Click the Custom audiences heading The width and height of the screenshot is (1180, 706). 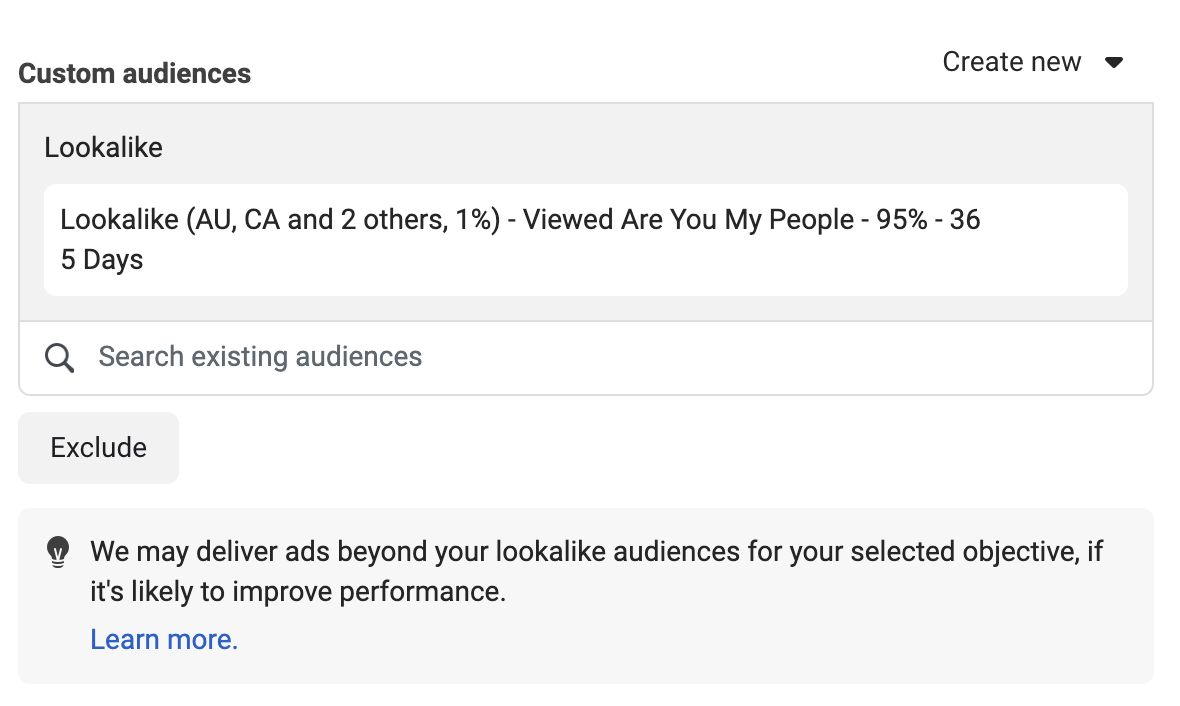click(135, 74)
